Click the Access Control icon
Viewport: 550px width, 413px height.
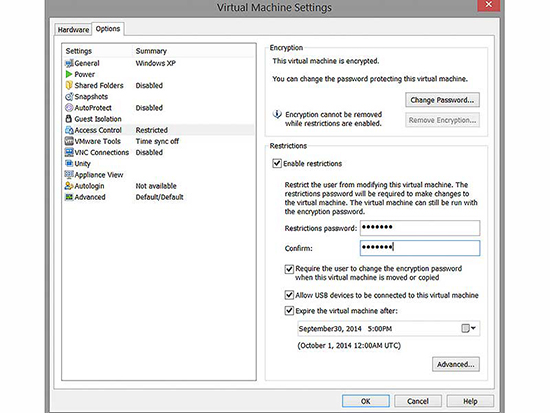click(69, 130)
